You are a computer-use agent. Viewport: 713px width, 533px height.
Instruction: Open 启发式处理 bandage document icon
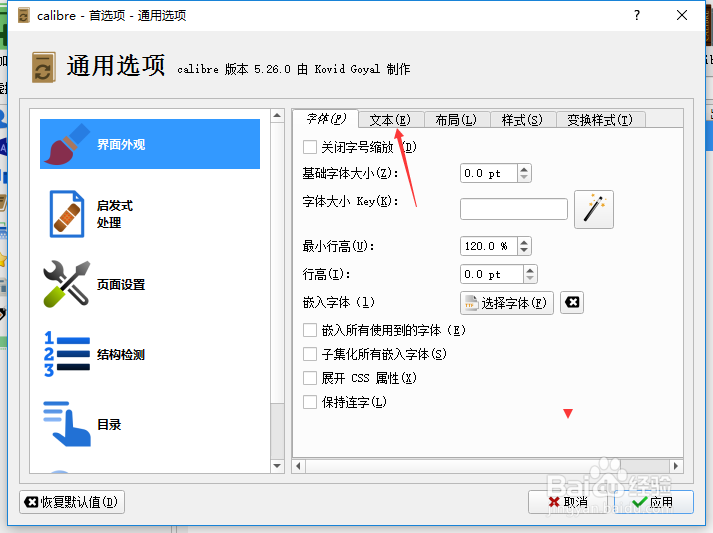(x=67, y=214)
